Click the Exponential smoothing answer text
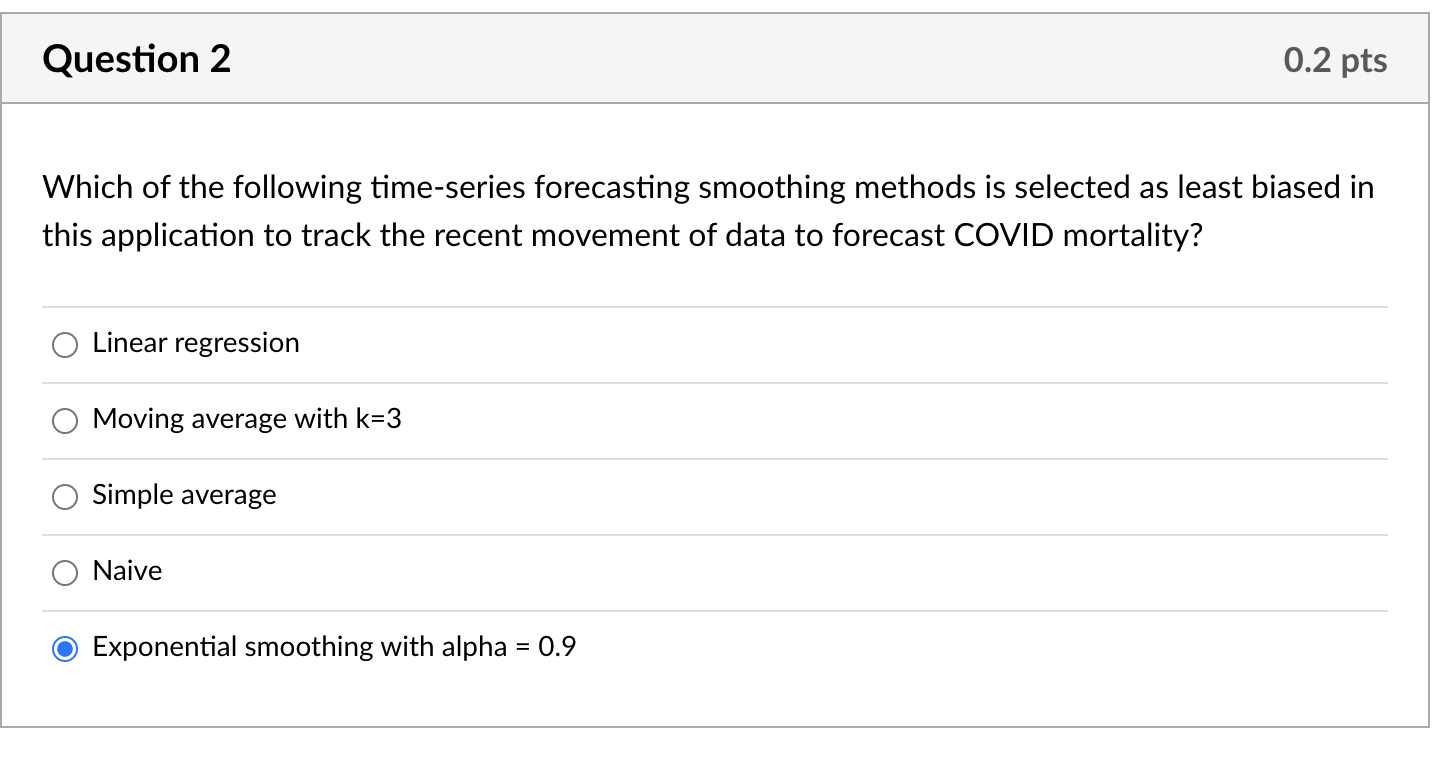 click(x=334, y=647)
